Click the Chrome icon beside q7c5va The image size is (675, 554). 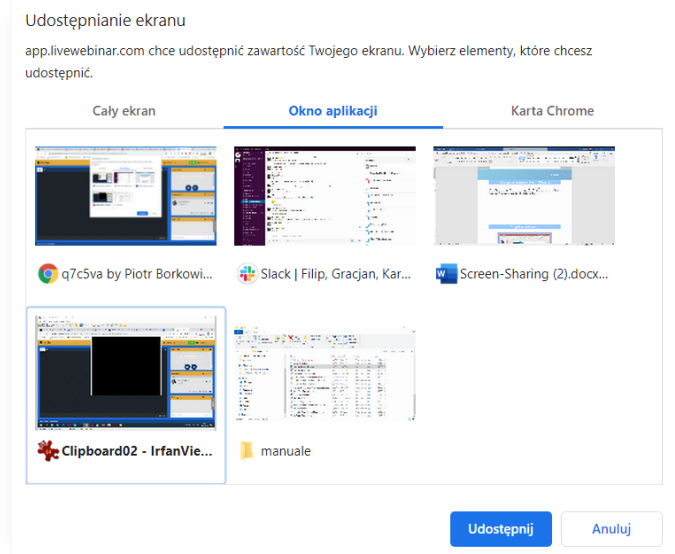coord(47,273)
